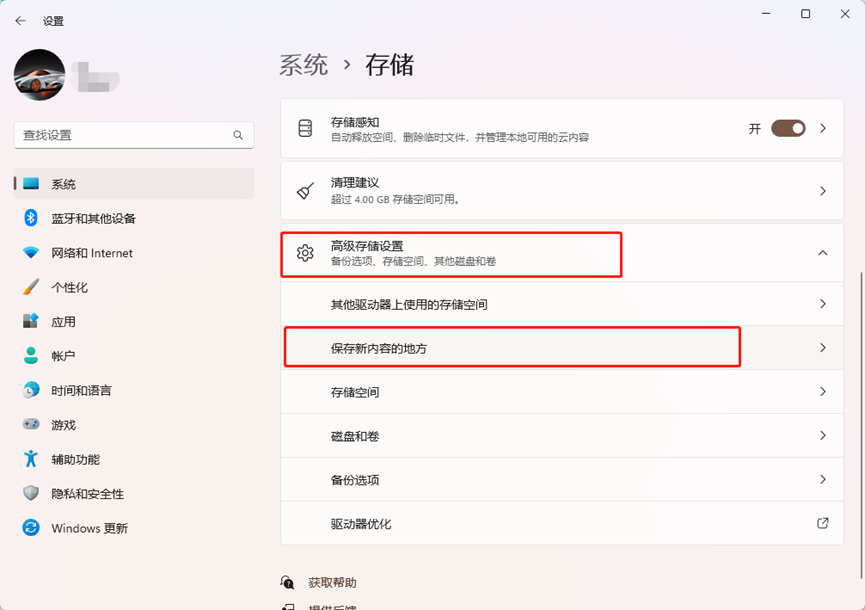Open 存储感知 details chevron

tap(823, 128)
